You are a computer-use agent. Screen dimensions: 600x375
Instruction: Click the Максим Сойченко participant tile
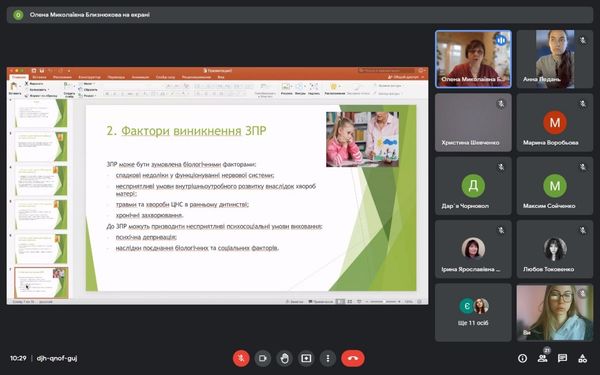coord(555,186)
